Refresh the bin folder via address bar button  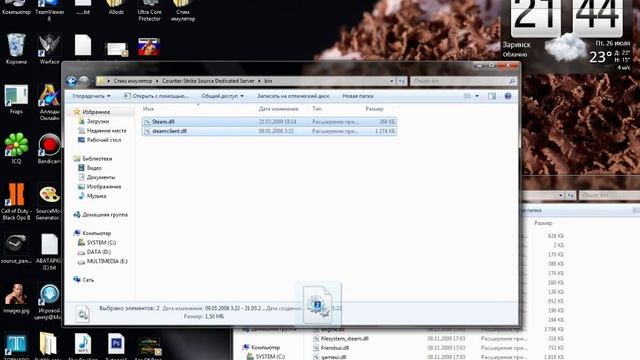pyautogui.click(x=402, y=81)
